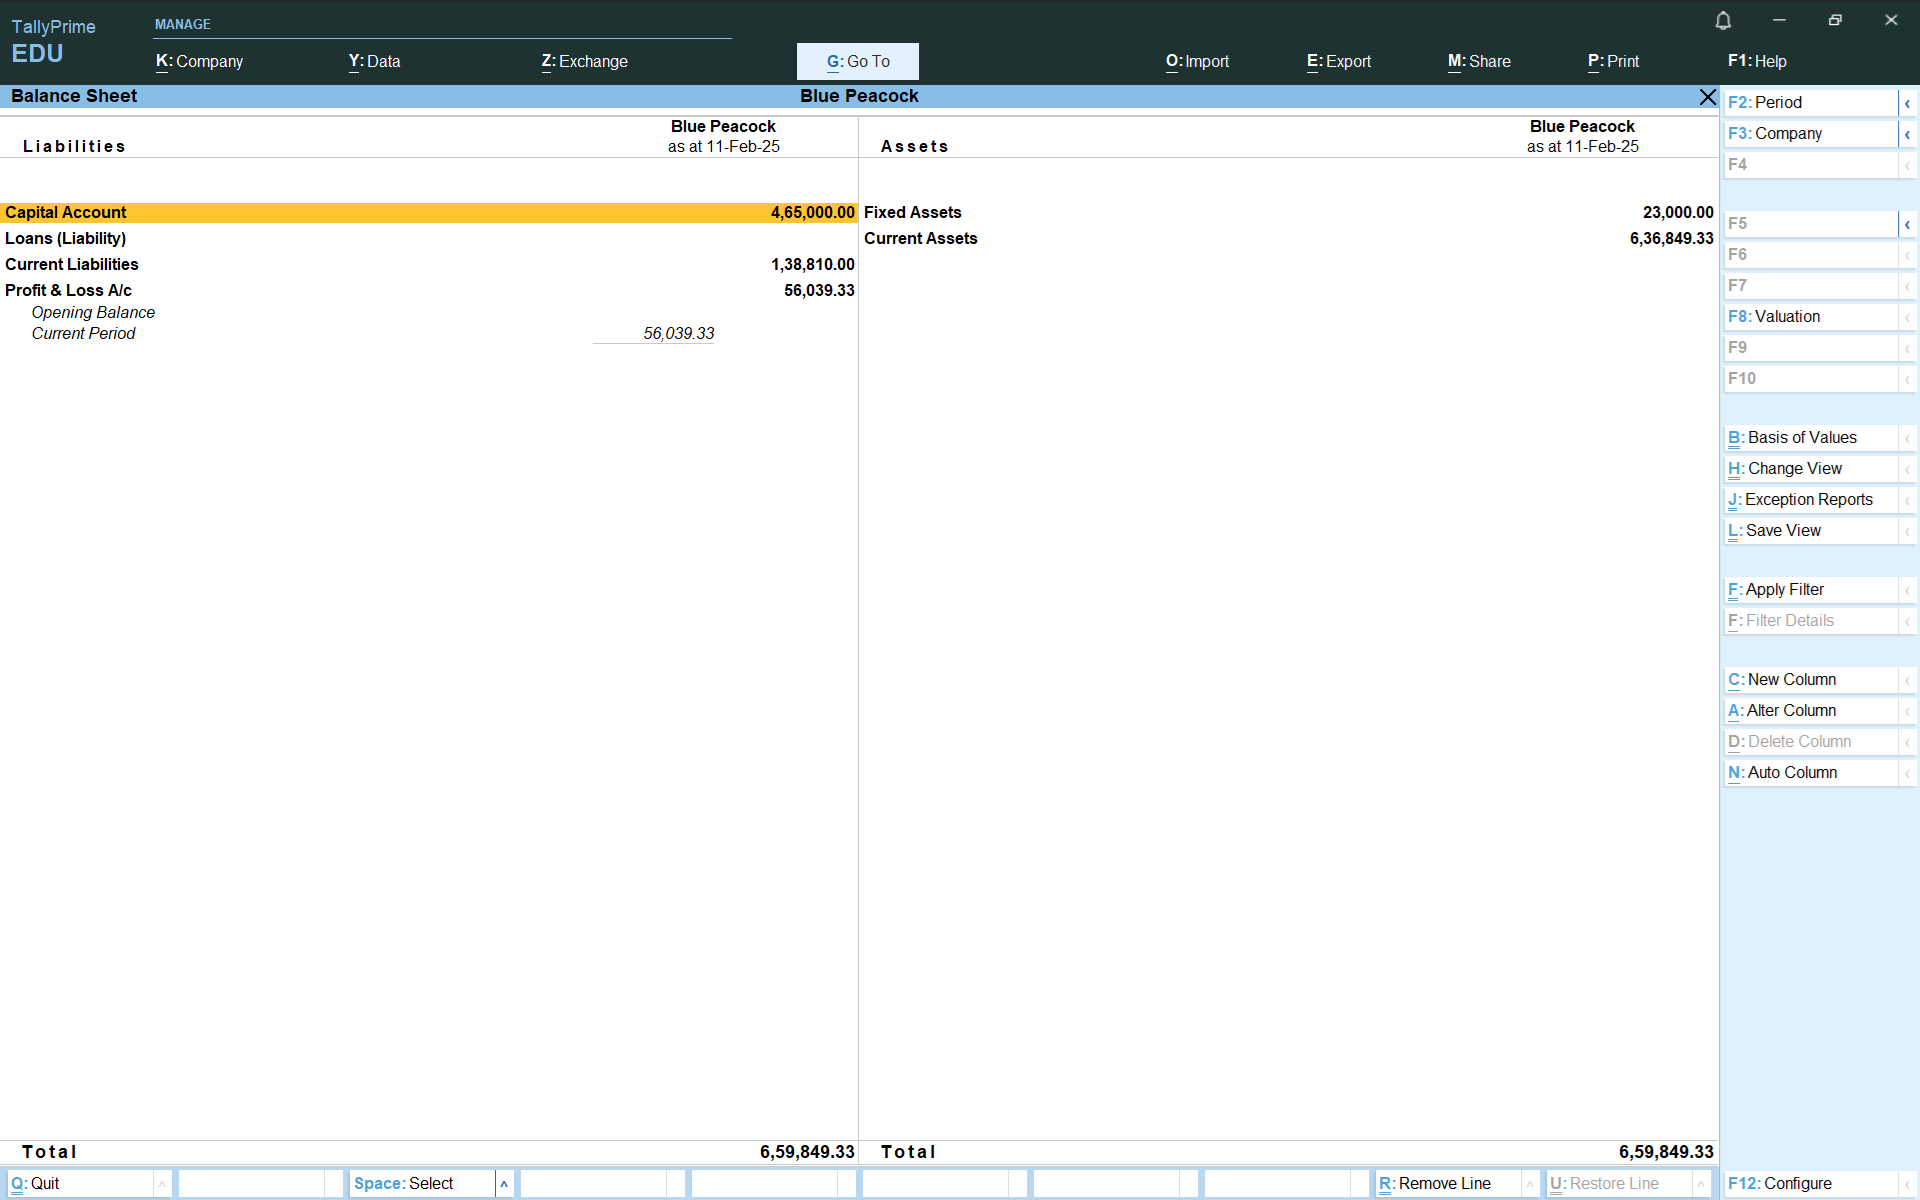Select the Current Liabilities row

(429, 265)
